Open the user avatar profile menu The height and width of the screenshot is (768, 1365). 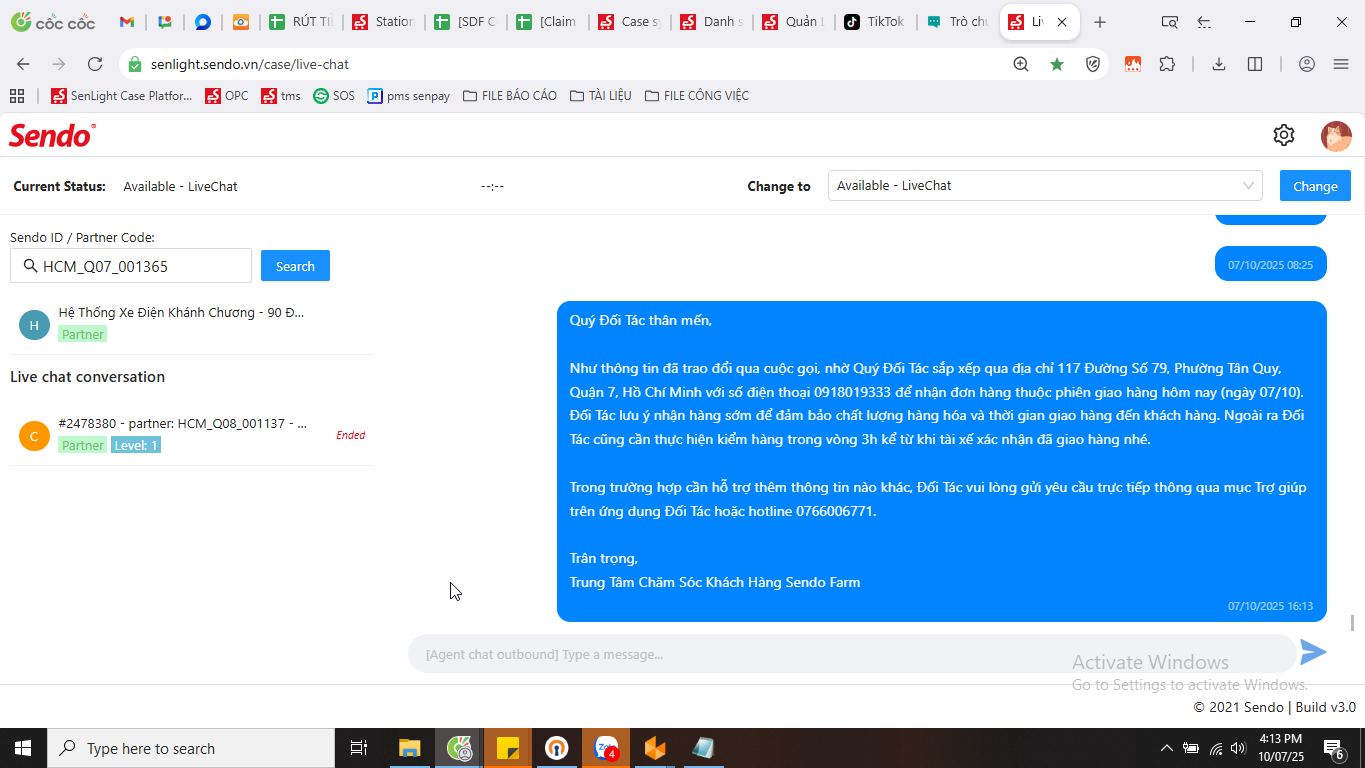click(x=1336, y=136)
